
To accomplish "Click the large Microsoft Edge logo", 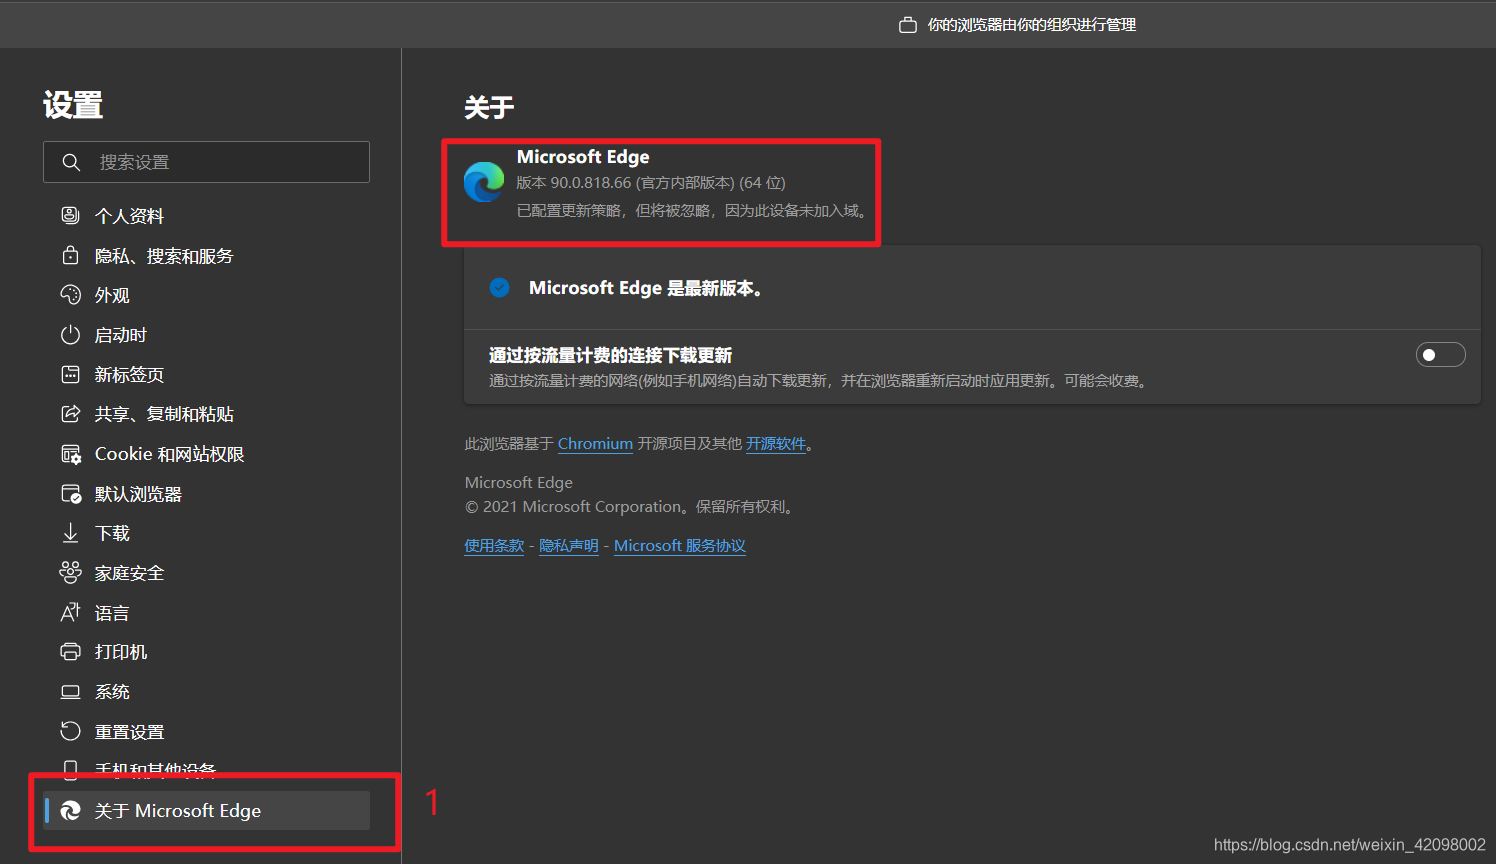I will click(x=484, y=182).
